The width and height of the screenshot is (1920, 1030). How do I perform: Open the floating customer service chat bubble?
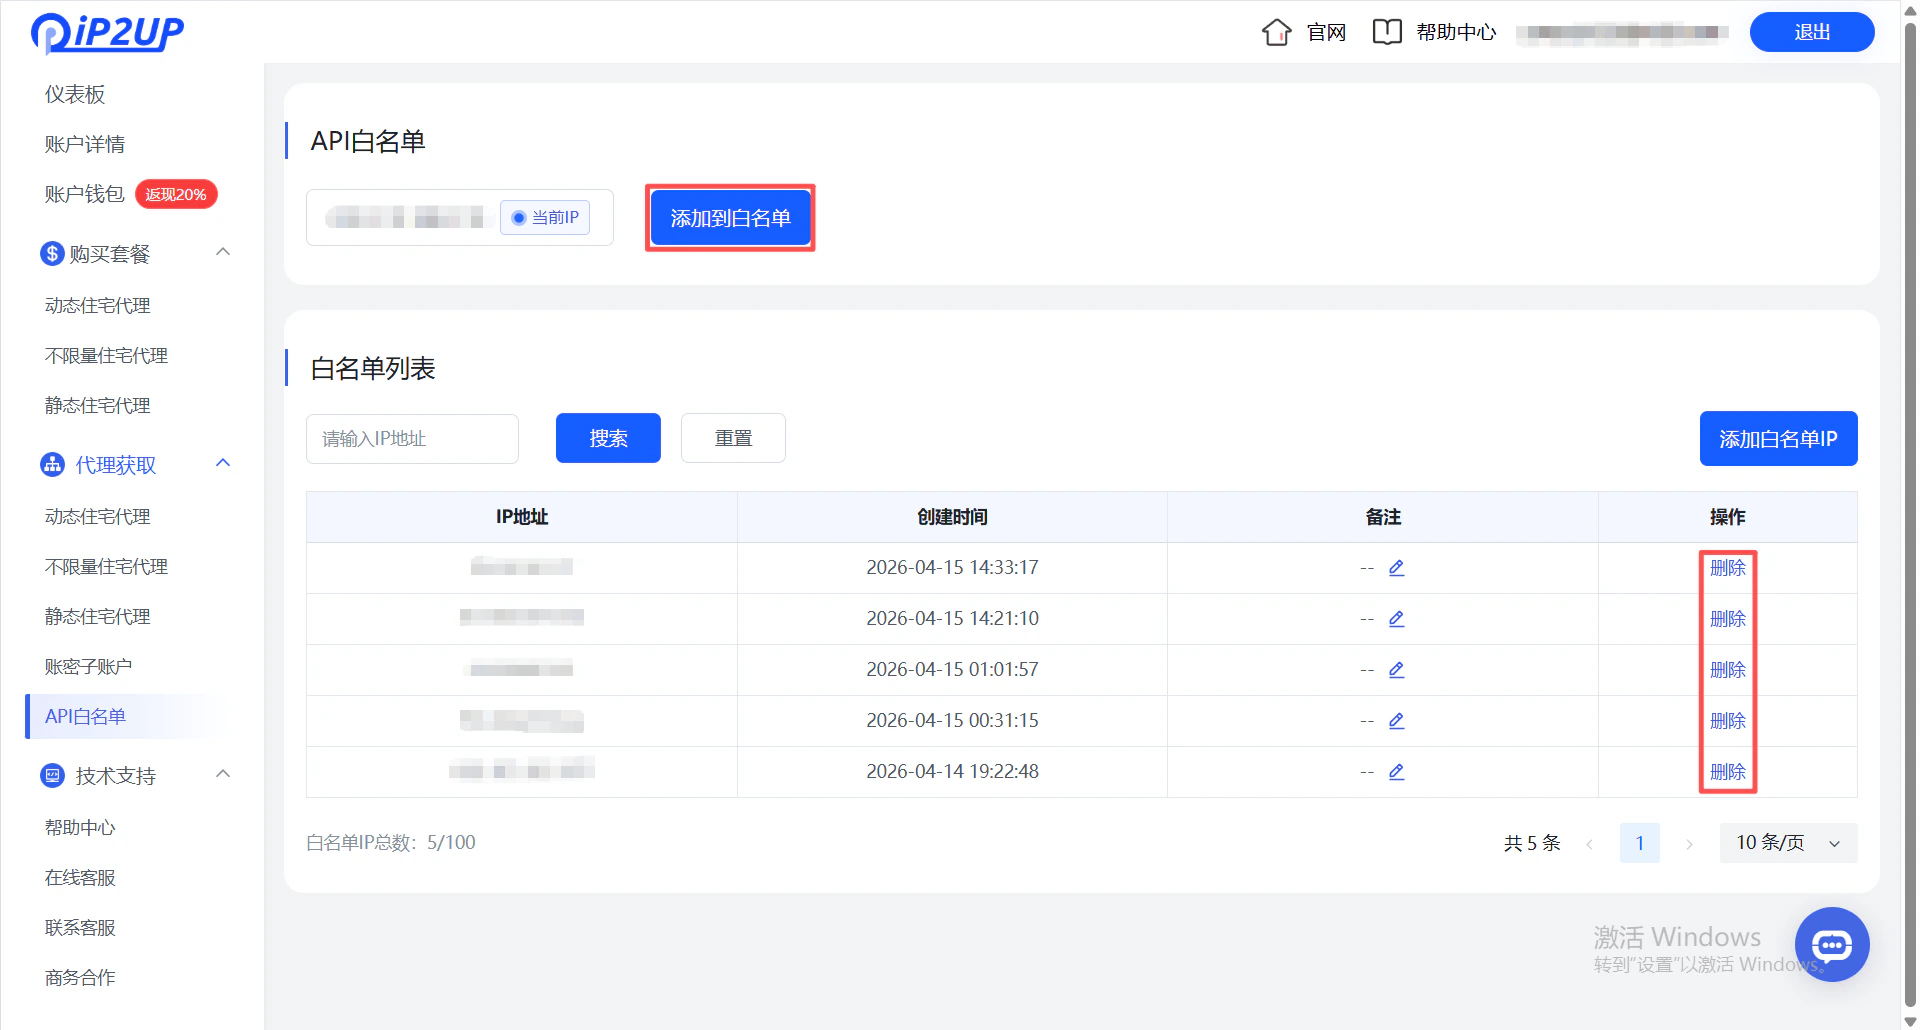(x=1832, y=944)
